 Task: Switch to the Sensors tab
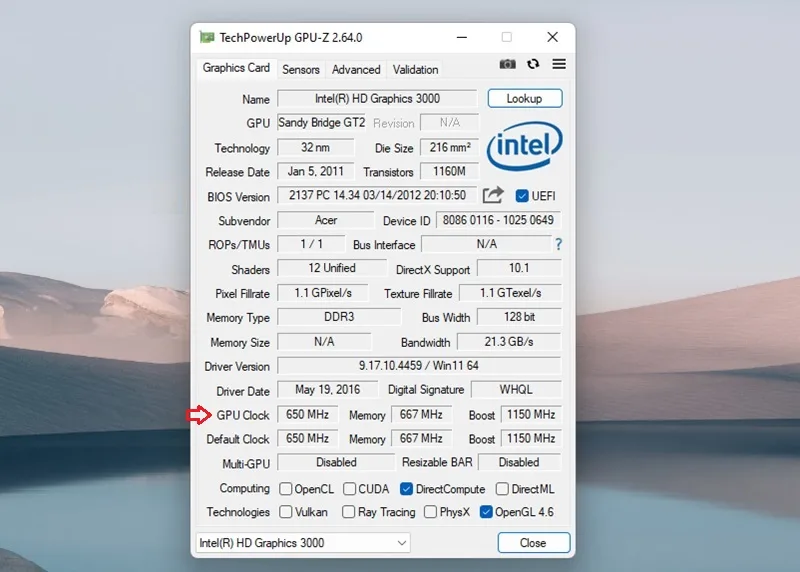(301, 69)
